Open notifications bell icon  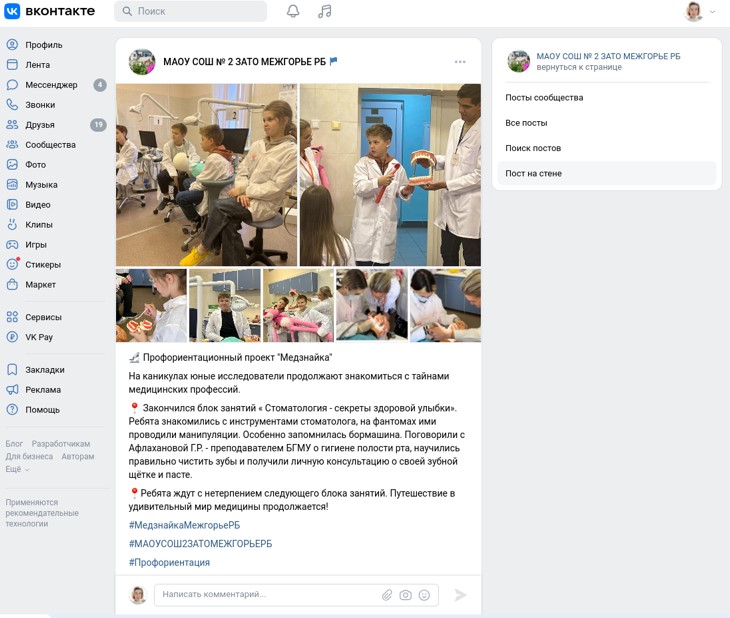coord(293,11)
